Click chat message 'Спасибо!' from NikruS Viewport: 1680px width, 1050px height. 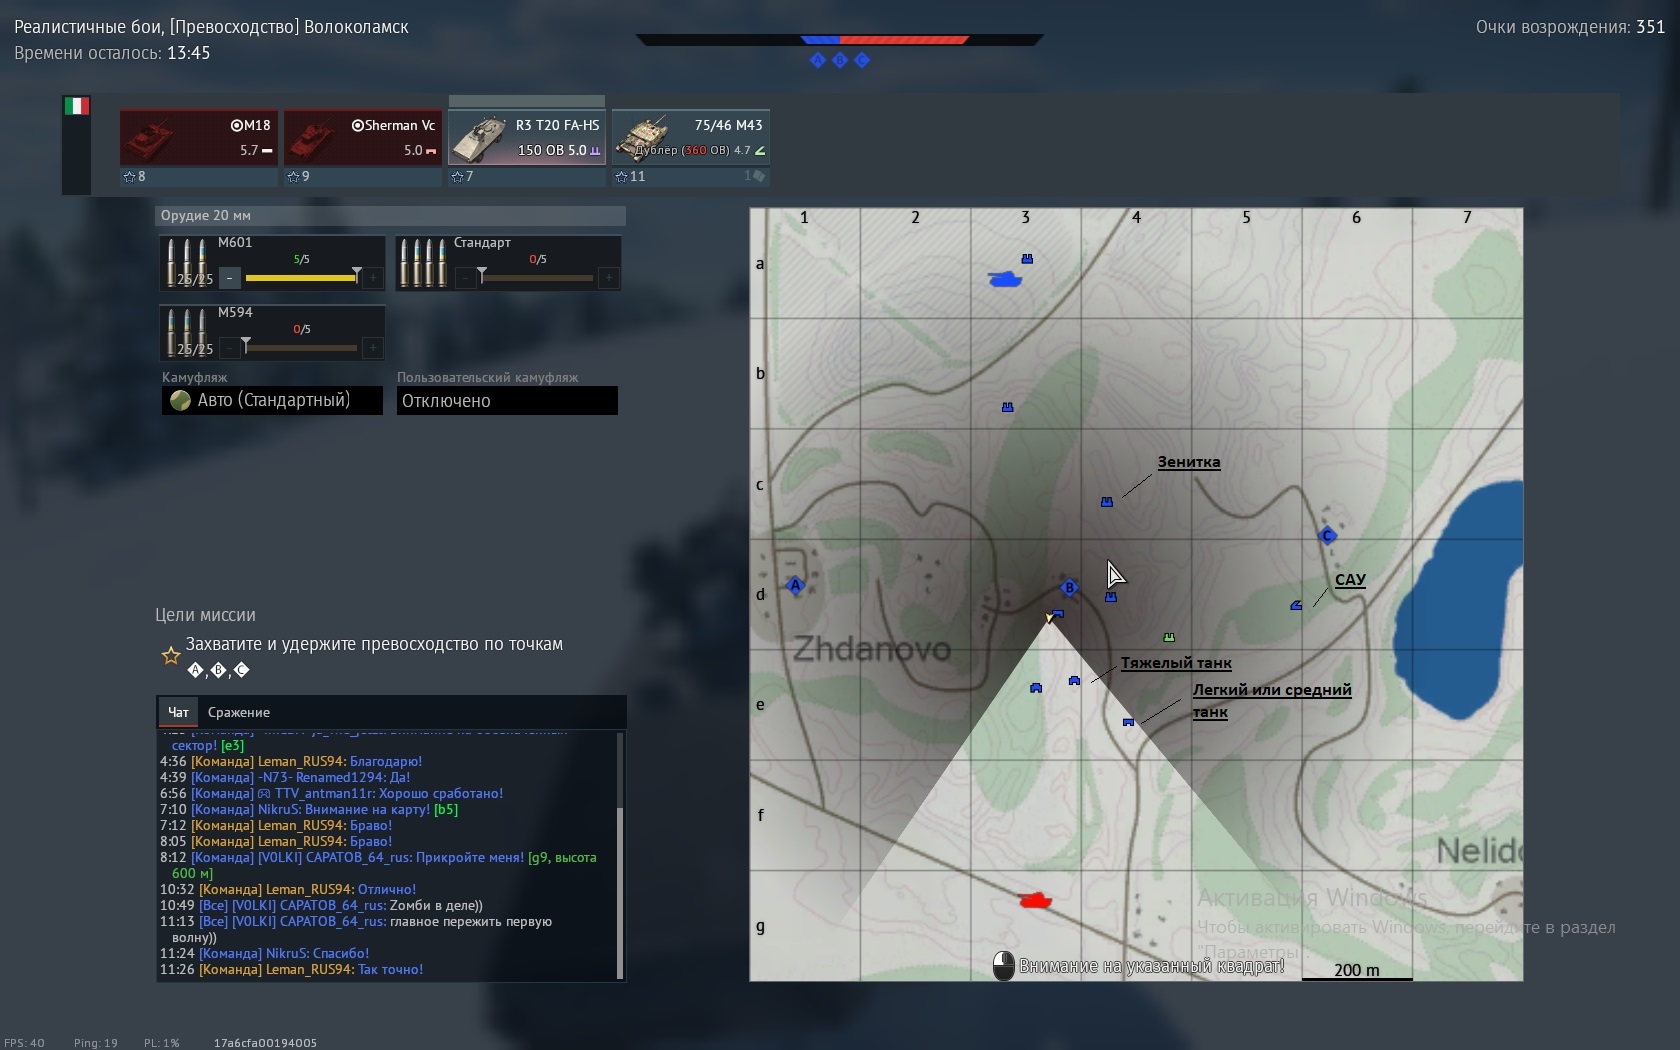tap(341, 953)
